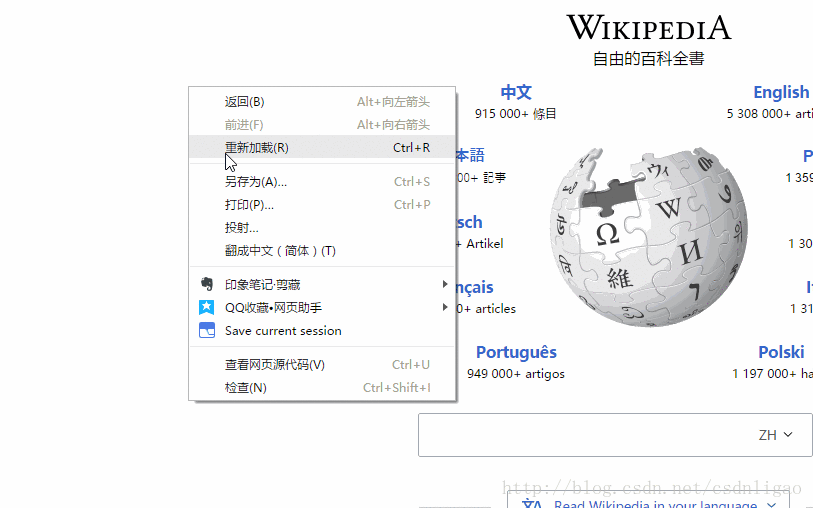Viewport: 813px width, 508px height.
Task: Select 返回(B) from context menu
Action: (322, 102)
